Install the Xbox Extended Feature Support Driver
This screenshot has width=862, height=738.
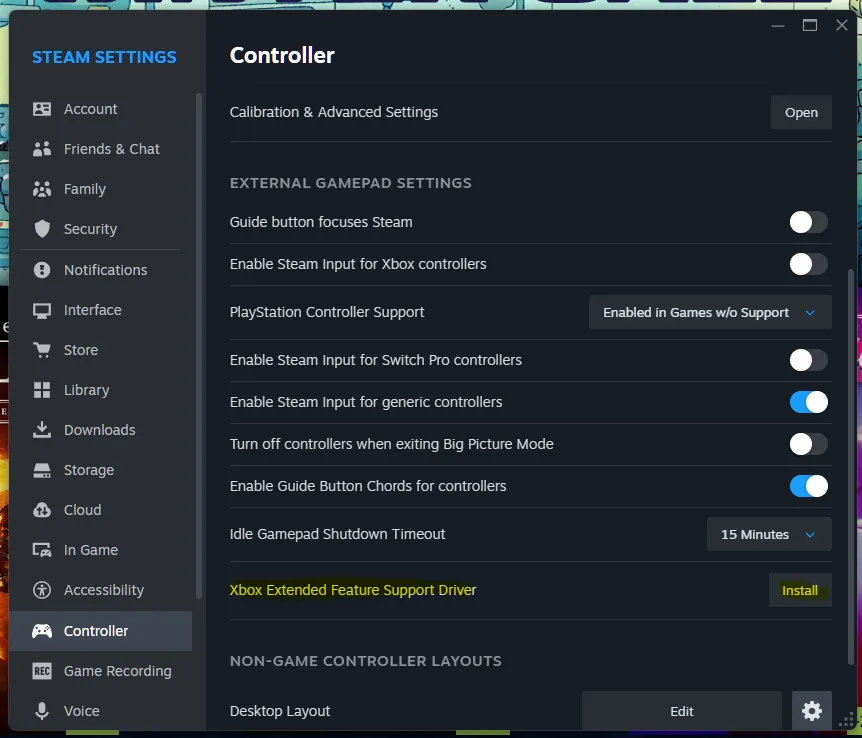pyautogui.click(x=800, y=590)
